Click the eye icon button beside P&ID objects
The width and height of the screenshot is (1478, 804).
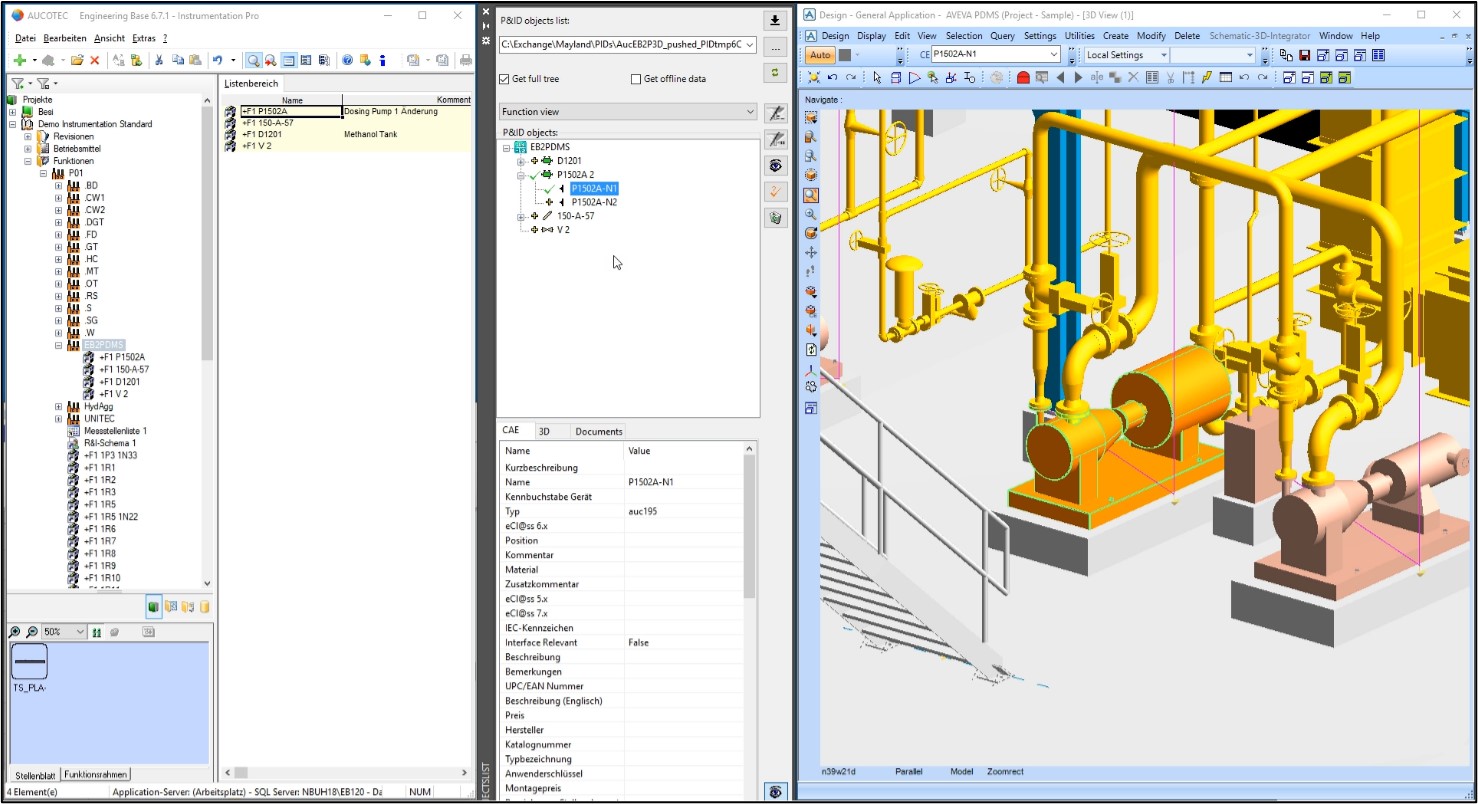773,165
